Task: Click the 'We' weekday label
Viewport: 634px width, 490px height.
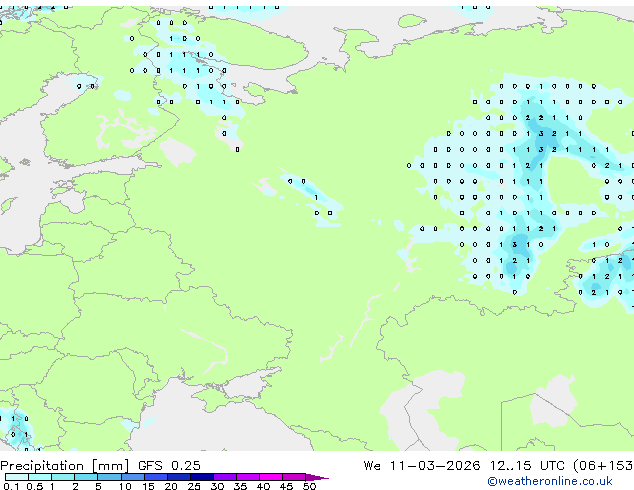Action: coord(372,465)
